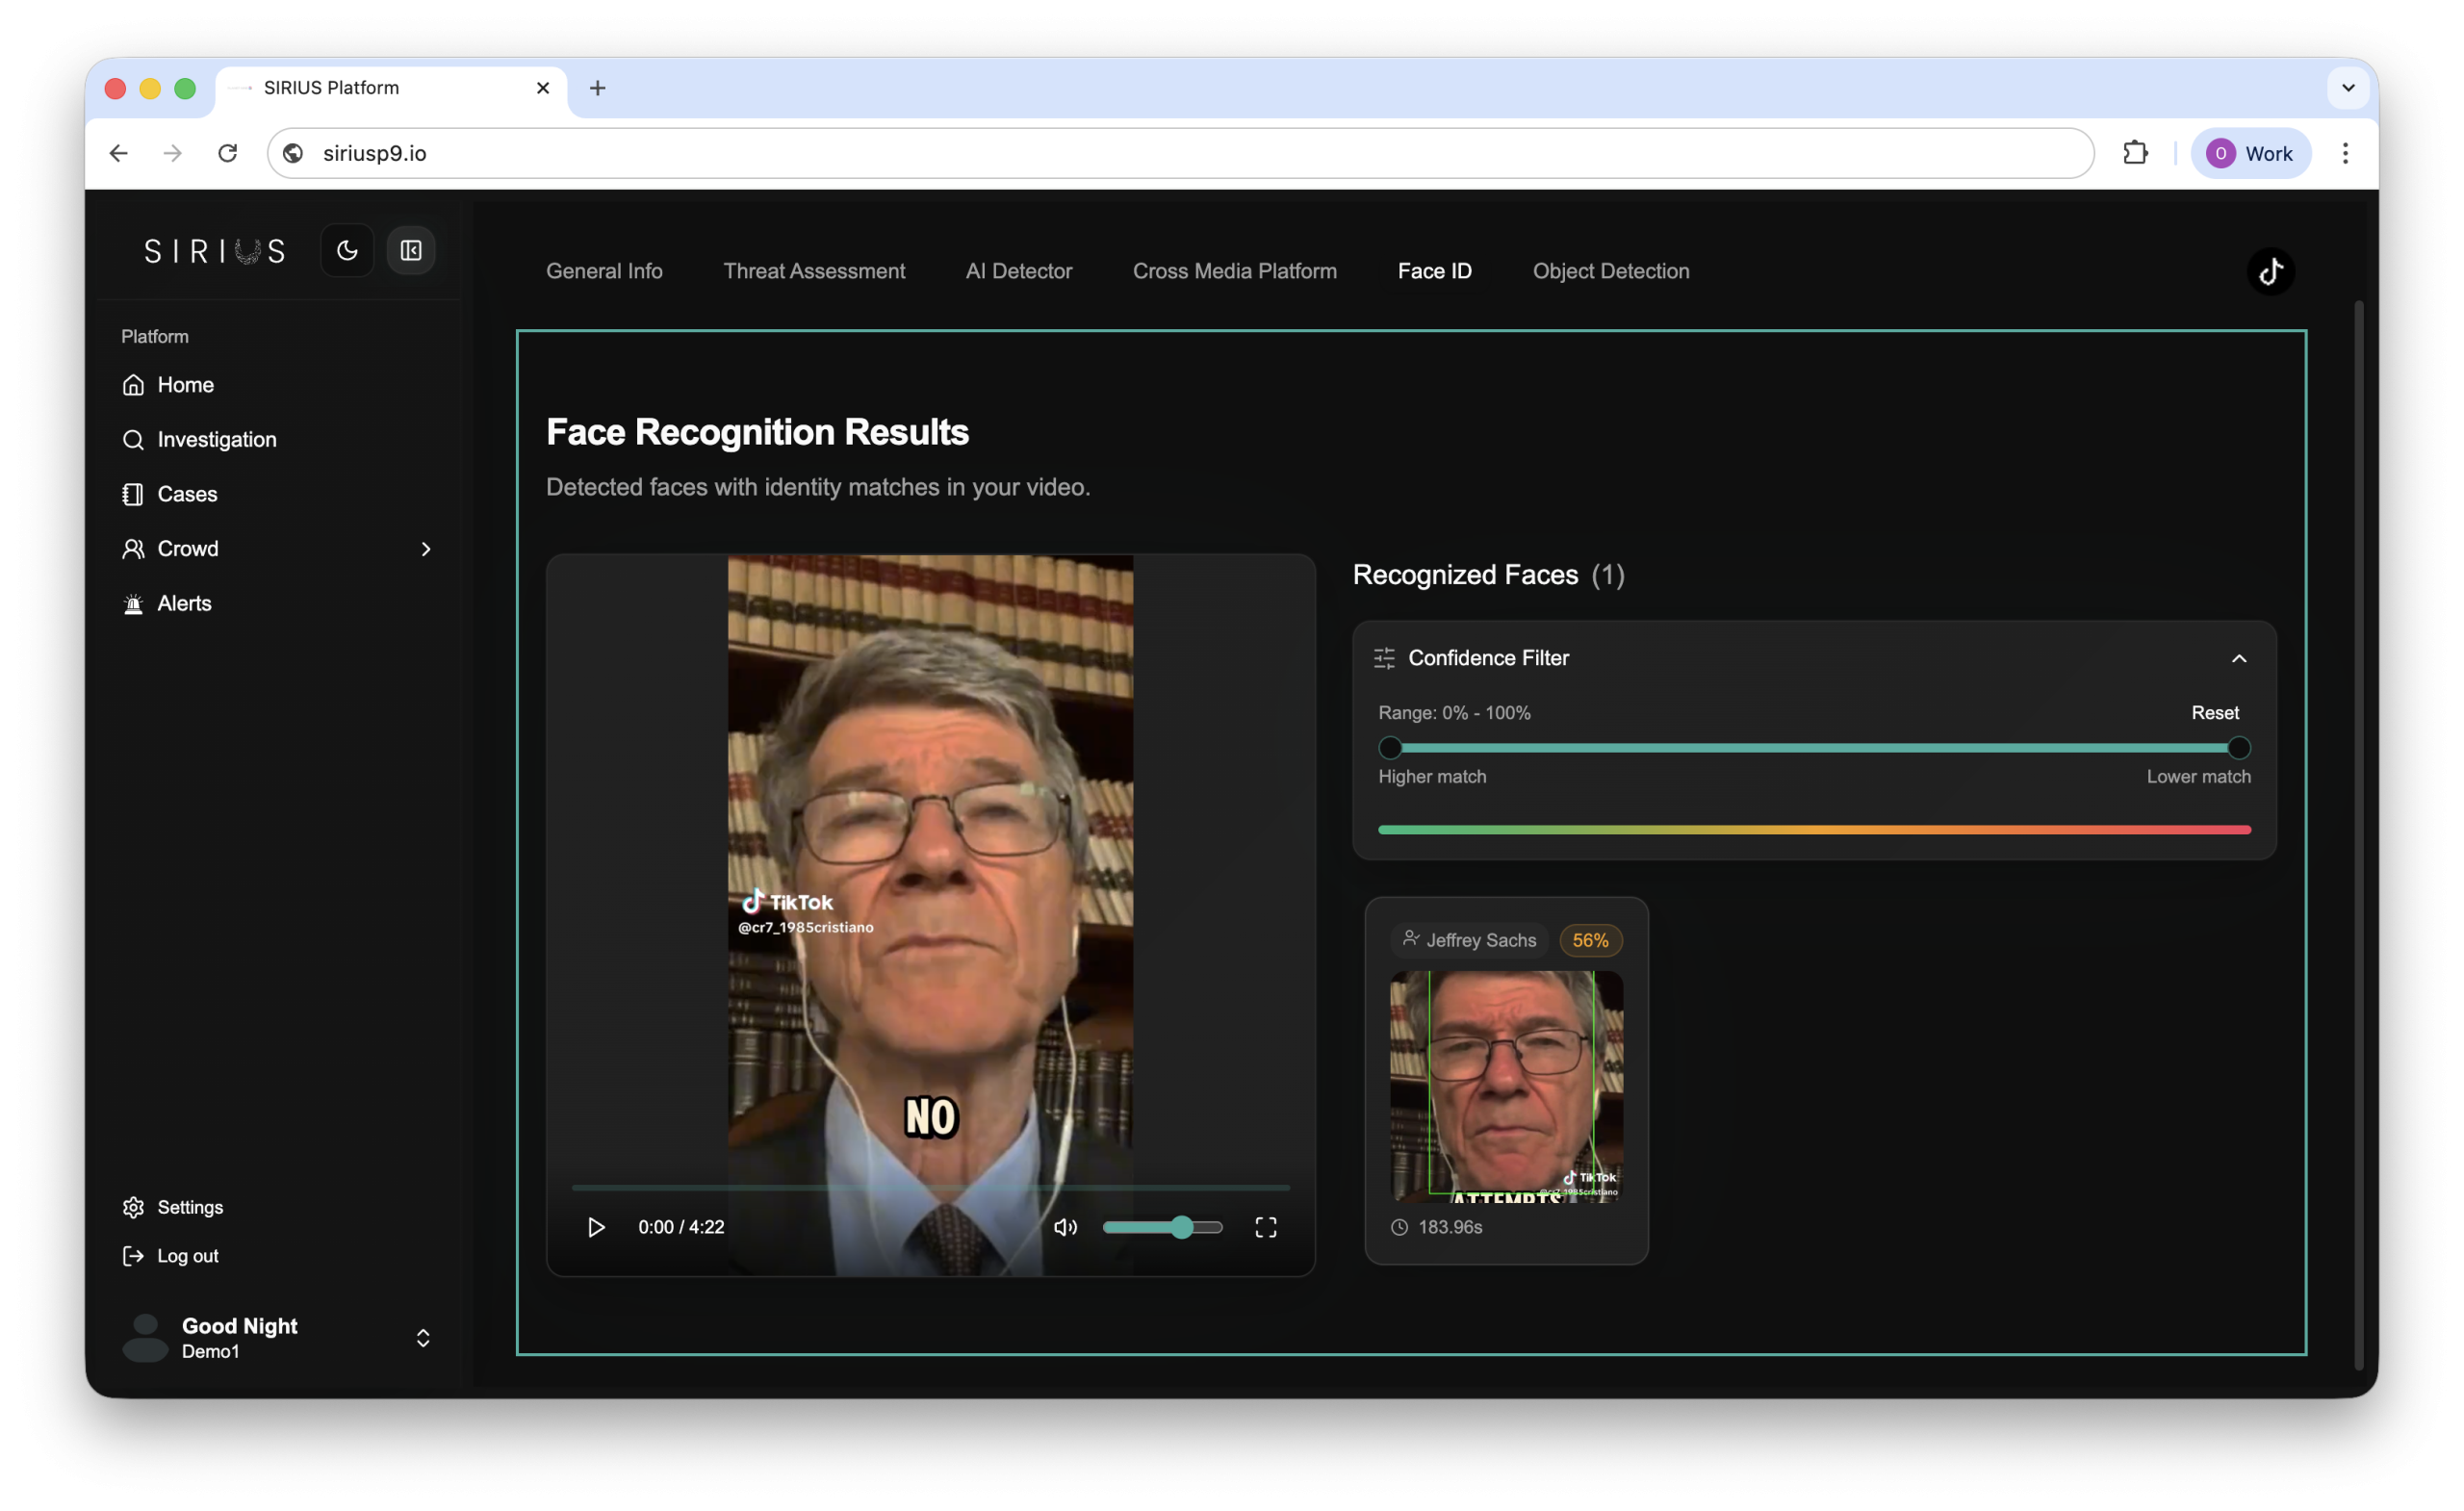2464x1511 pixels.
Task: Toggle dark mode moon icon
Action: [347, 250]
